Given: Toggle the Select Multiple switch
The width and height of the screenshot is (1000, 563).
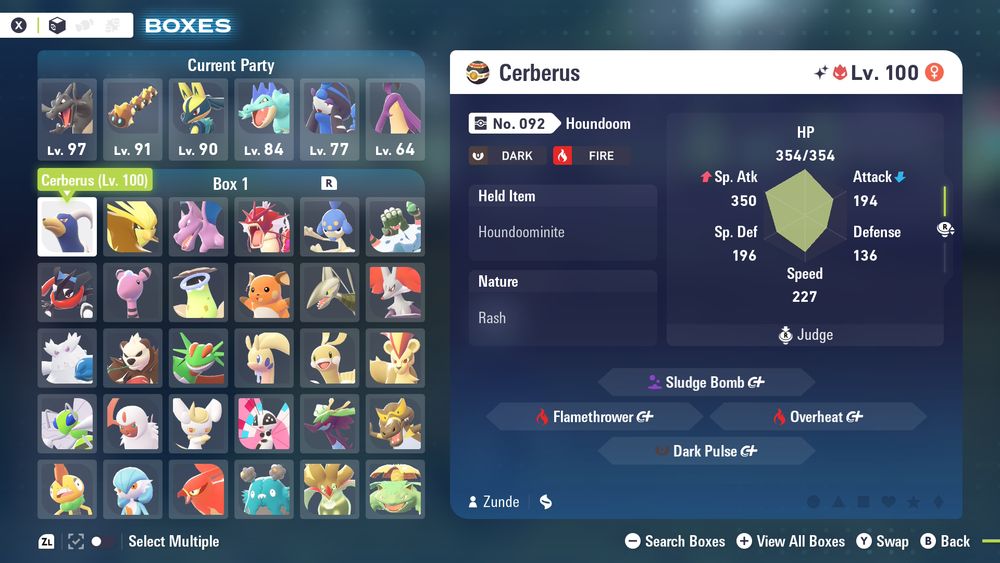Looking at the screenshot, I should 102,541.
